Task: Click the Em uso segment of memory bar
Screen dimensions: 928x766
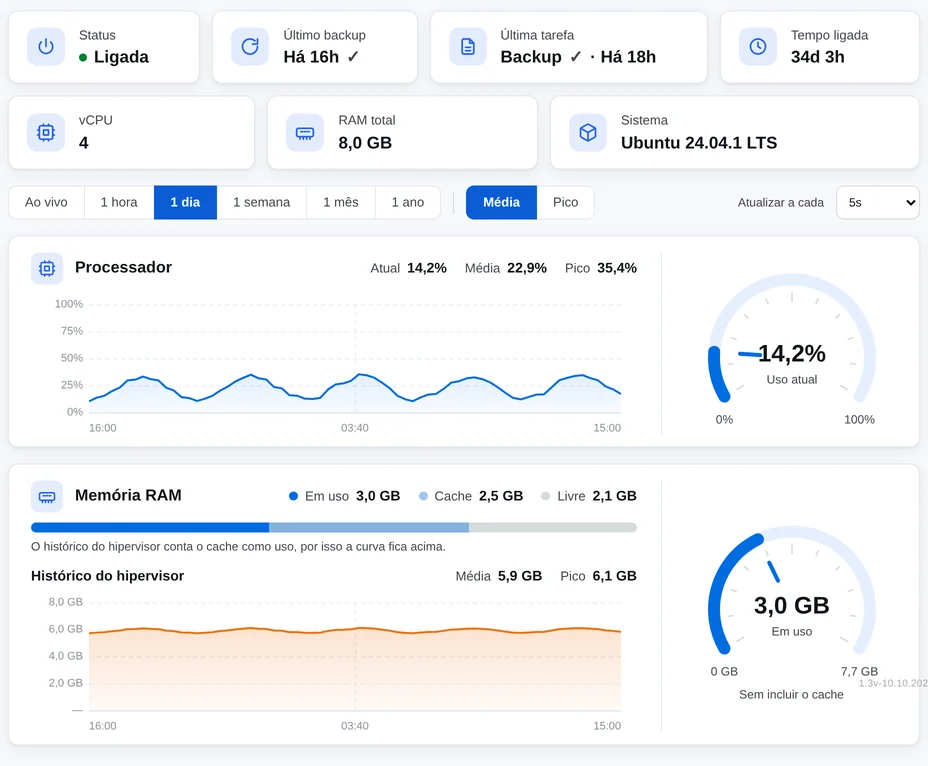Action: 150,527
